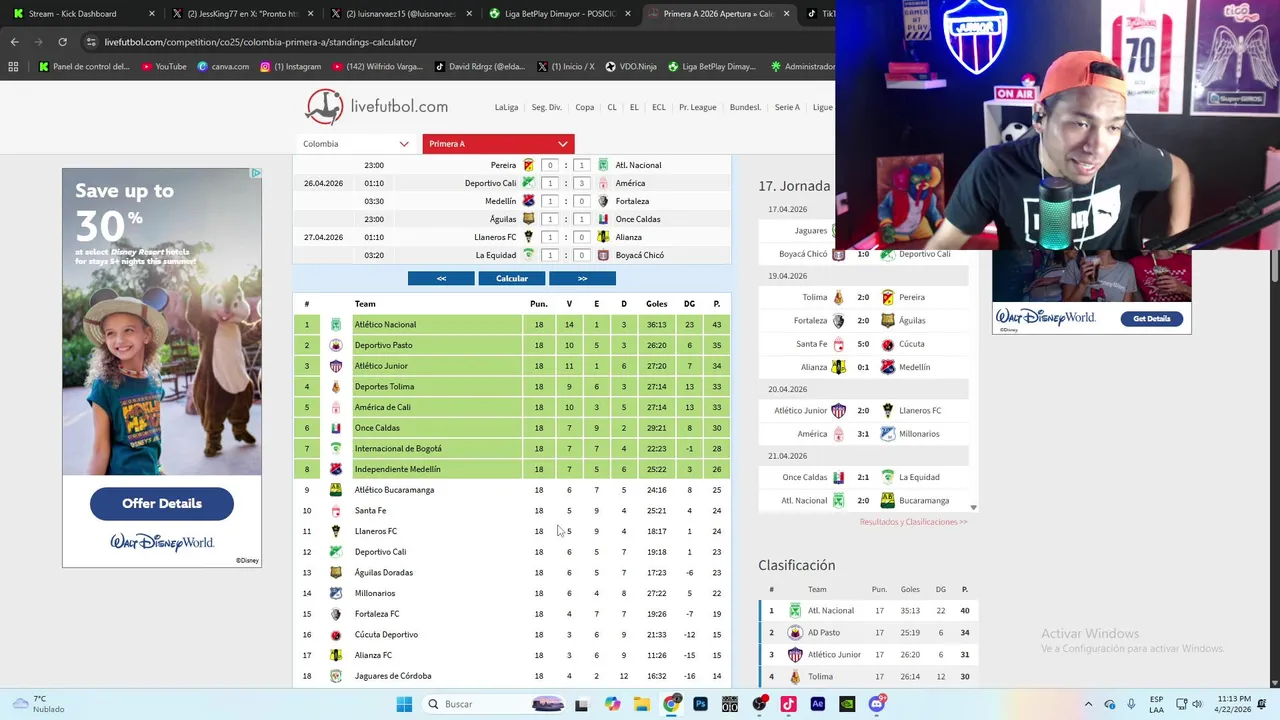Open File Explorer from the taskbar
Screen dimensions: 1280x720
pyautogui.click(x=641, y=704)
